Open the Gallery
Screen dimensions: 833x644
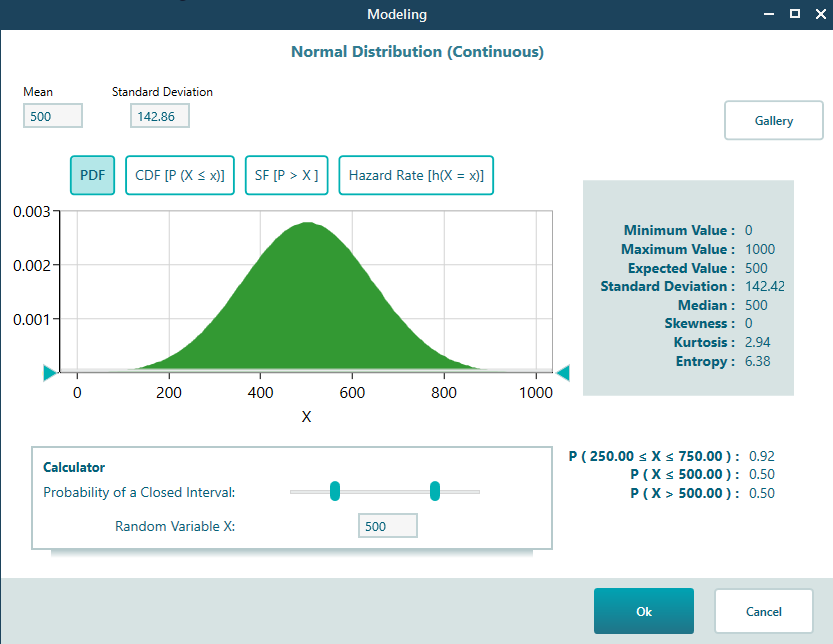coord(773,119)
